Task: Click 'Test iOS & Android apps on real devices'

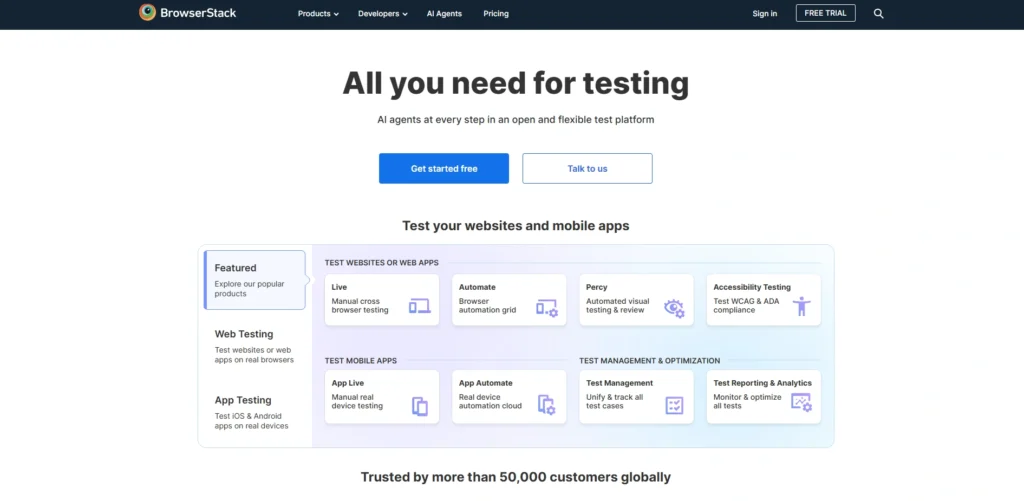Action: [251, 421]
